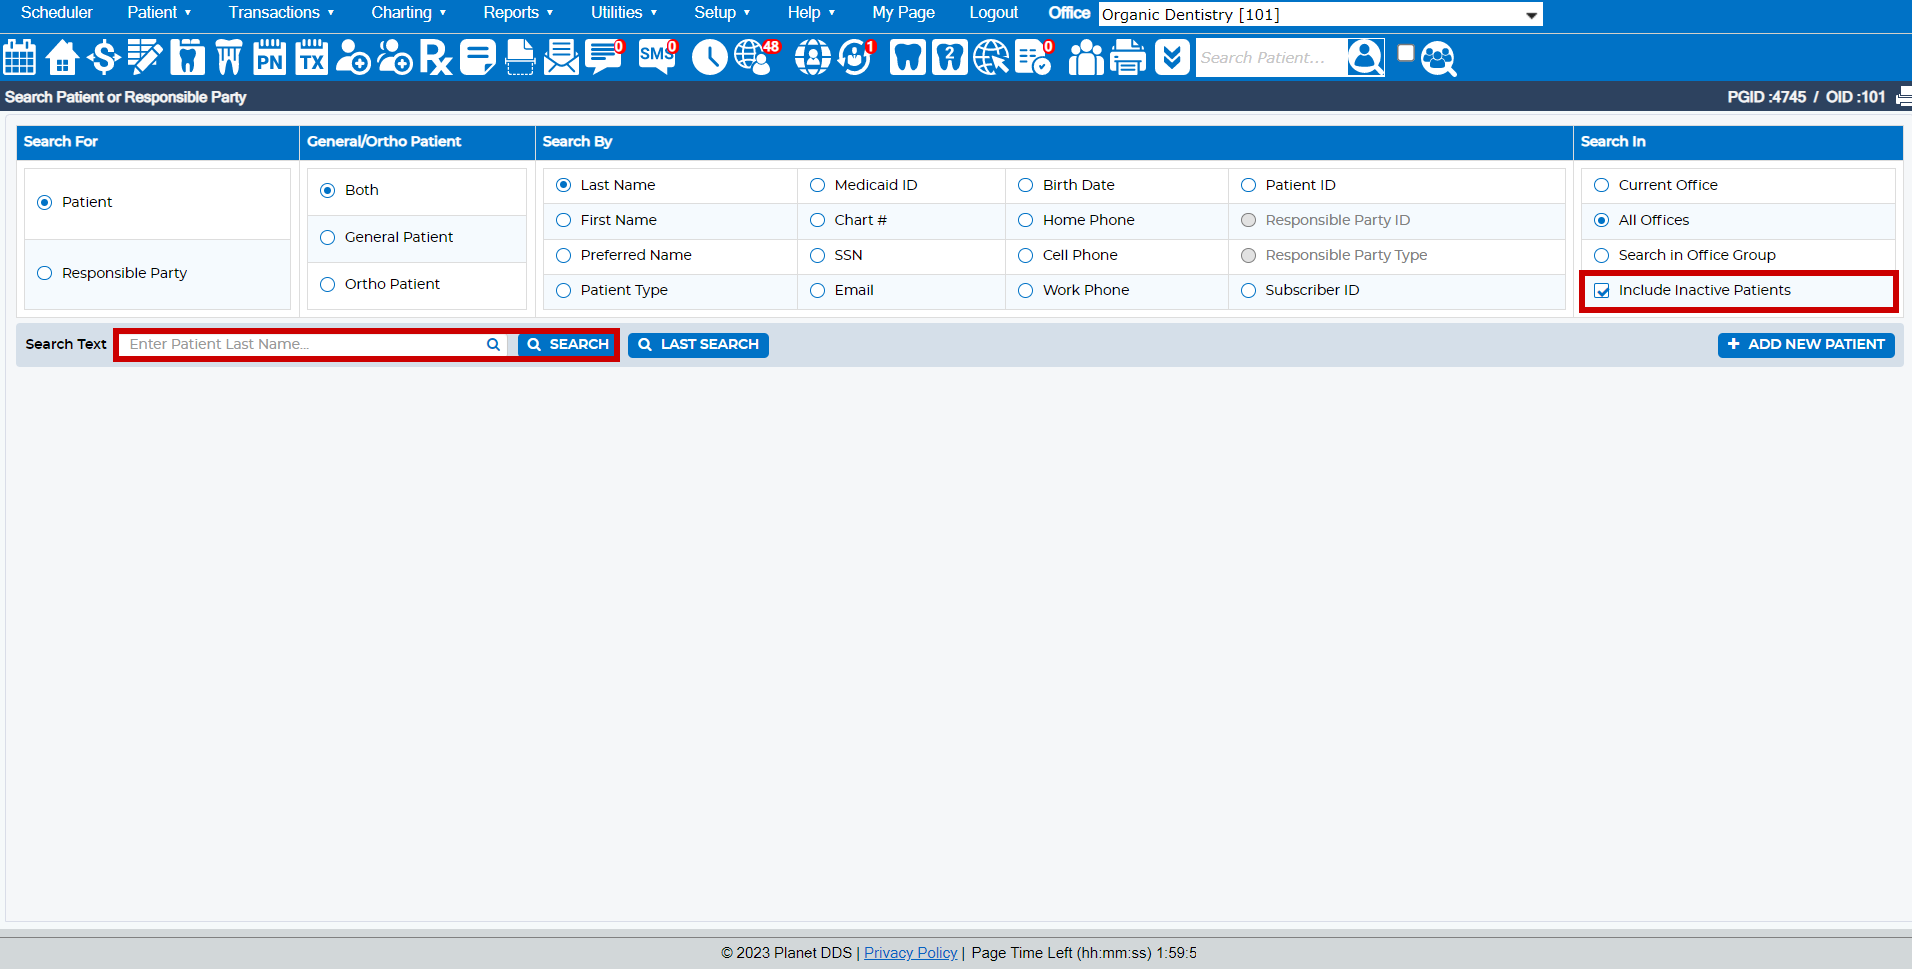
Task: Toggle the checkbox next to Search Patient box
Action: pos(1406,53)
